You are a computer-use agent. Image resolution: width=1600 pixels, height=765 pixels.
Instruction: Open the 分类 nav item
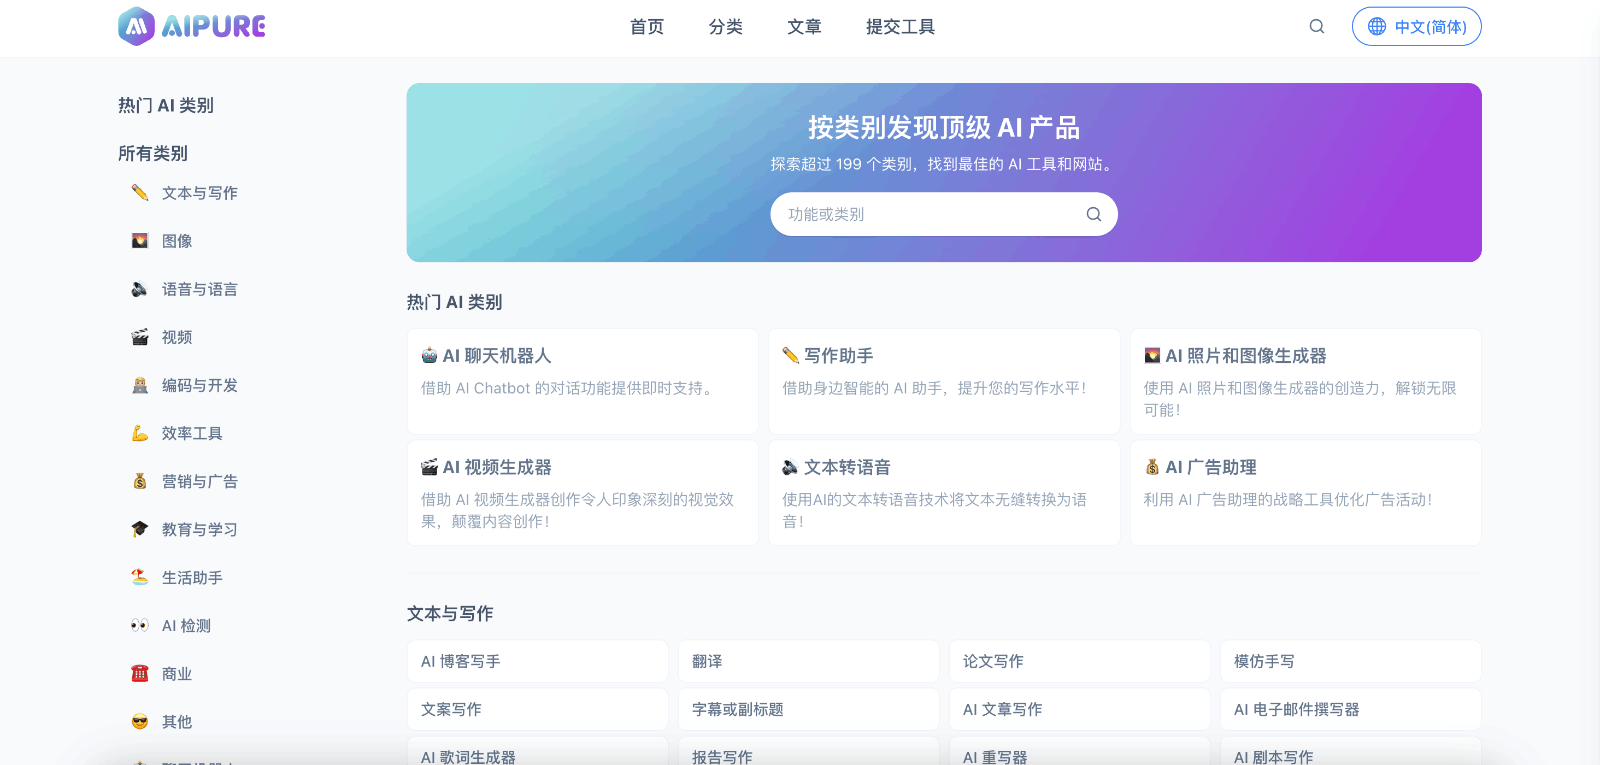click(725, 27)
